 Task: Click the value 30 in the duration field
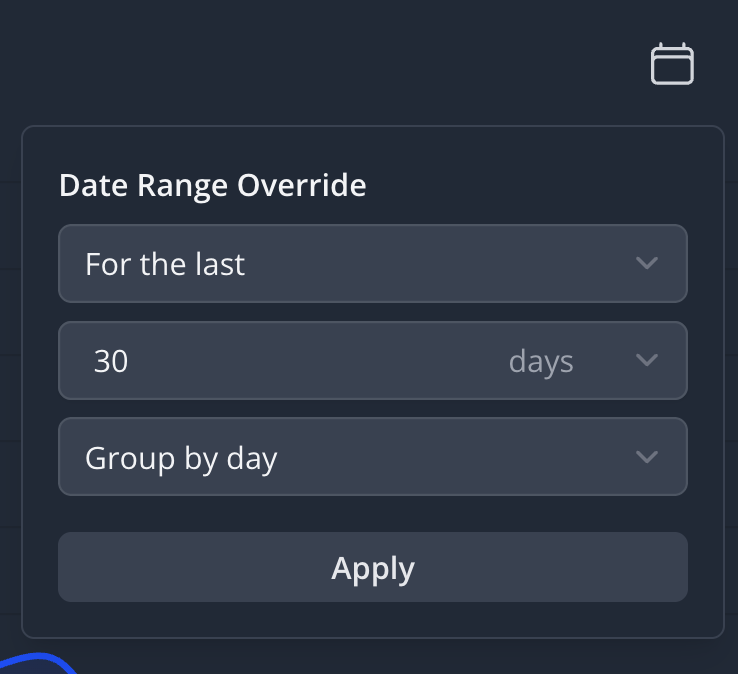click(111, 360)
